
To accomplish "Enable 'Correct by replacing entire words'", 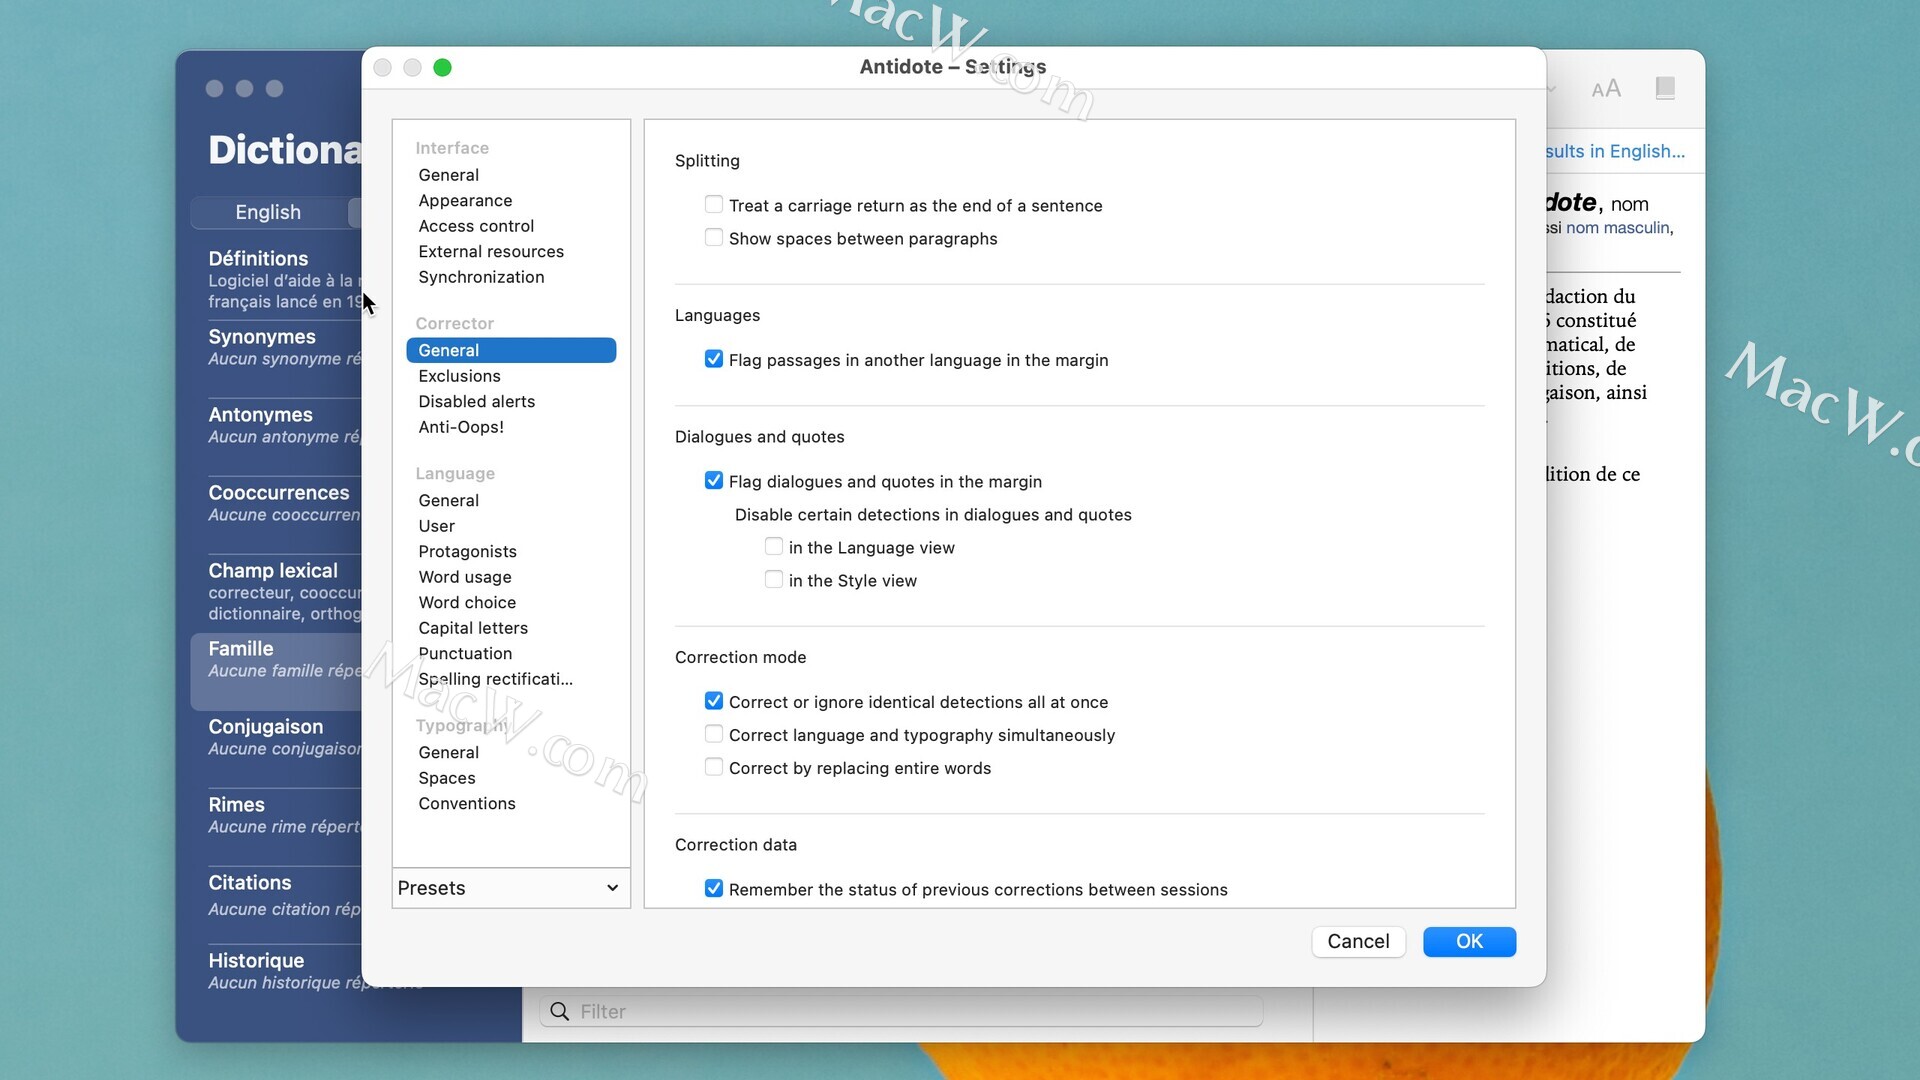I will pyautogui.click(x=714, y=767).
